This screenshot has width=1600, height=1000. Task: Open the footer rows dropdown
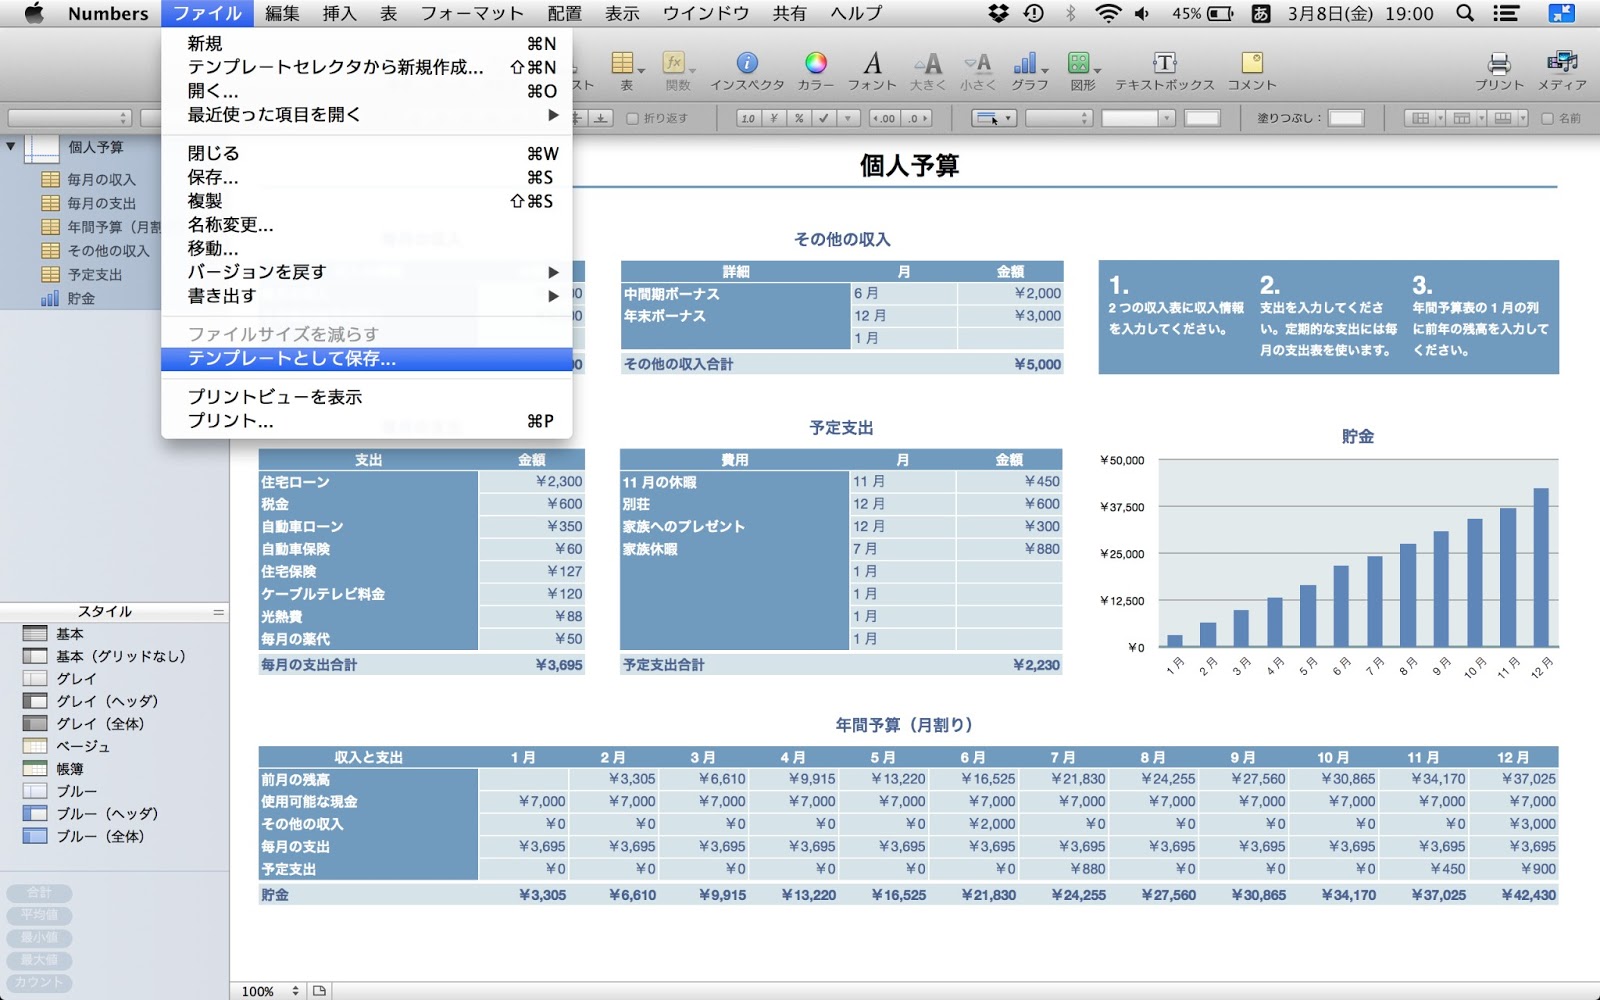click(1508, 118)
